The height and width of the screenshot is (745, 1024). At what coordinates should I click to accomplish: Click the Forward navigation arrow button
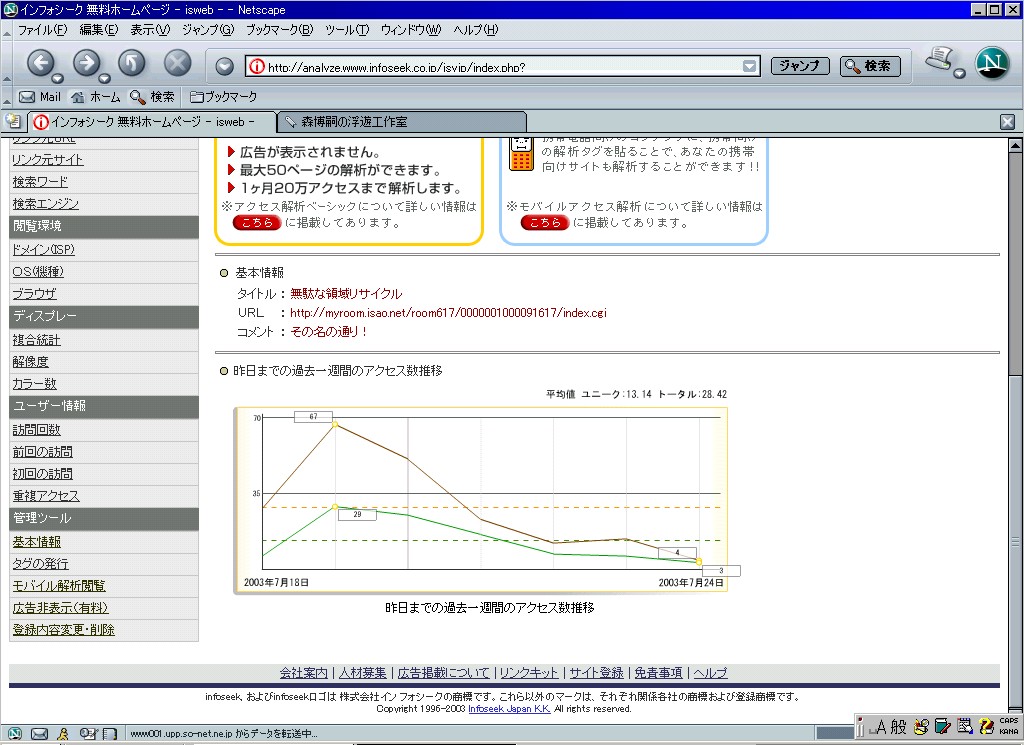pyautogui.click(x=86, y=64)
